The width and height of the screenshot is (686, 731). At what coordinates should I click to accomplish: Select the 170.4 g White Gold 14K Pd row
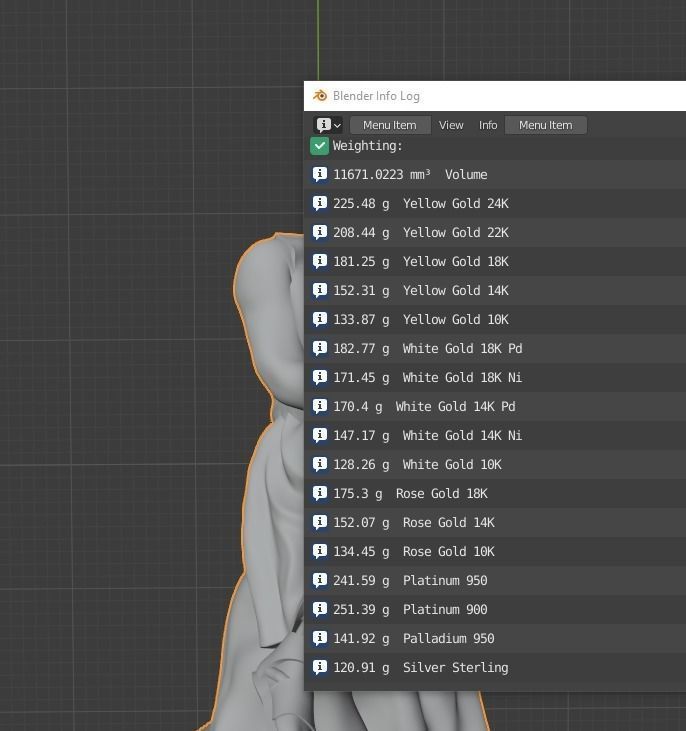coord(495,406)
